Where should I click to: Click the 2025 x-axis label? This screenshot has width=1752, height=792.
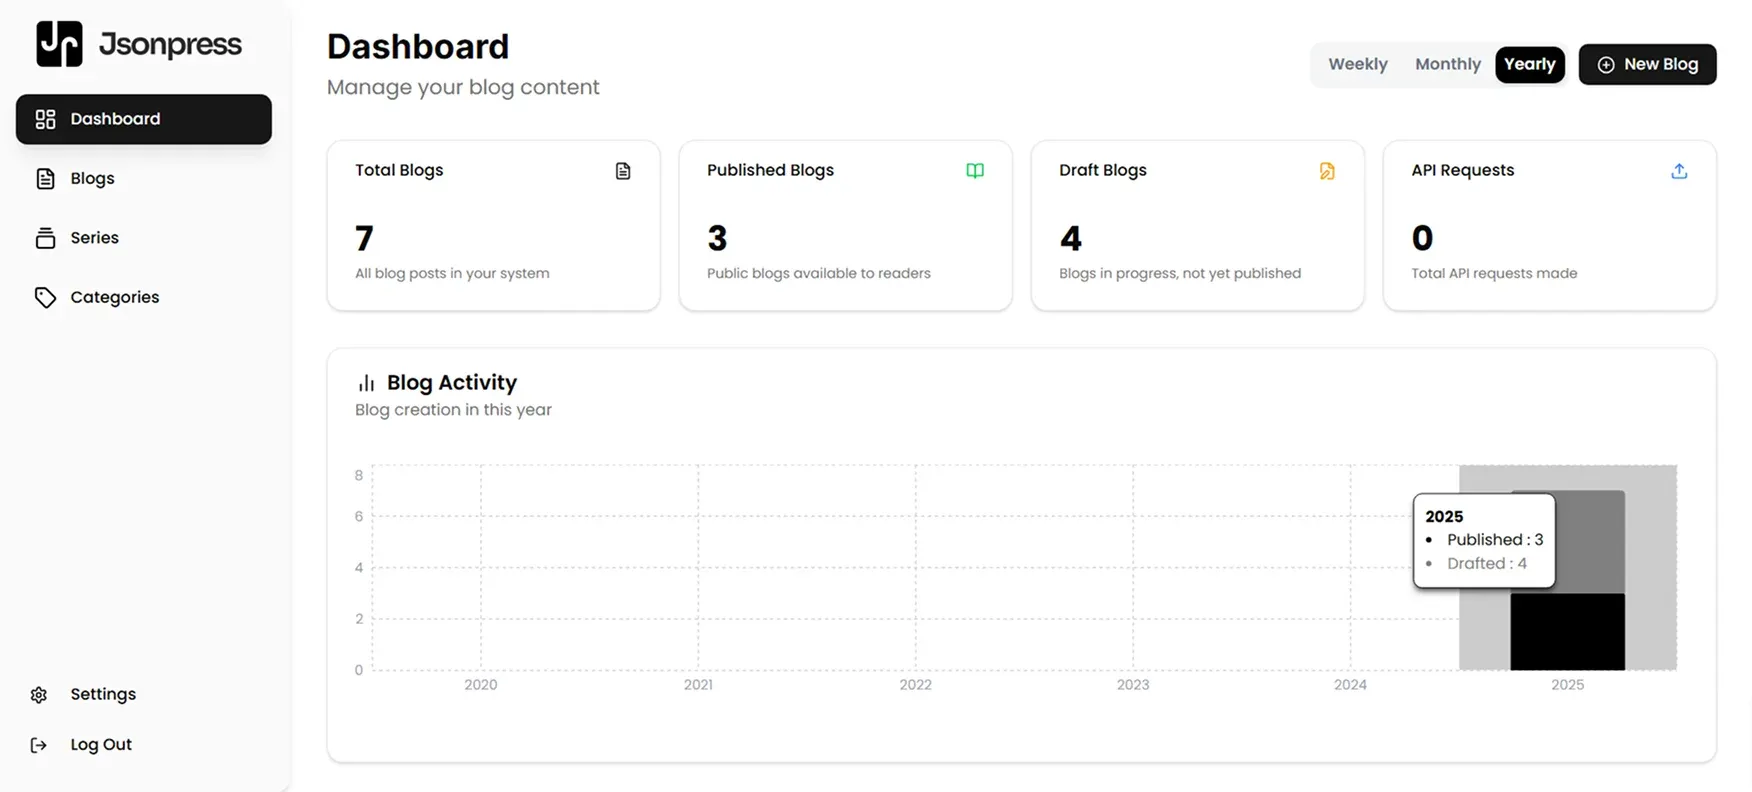[1567, 685]
